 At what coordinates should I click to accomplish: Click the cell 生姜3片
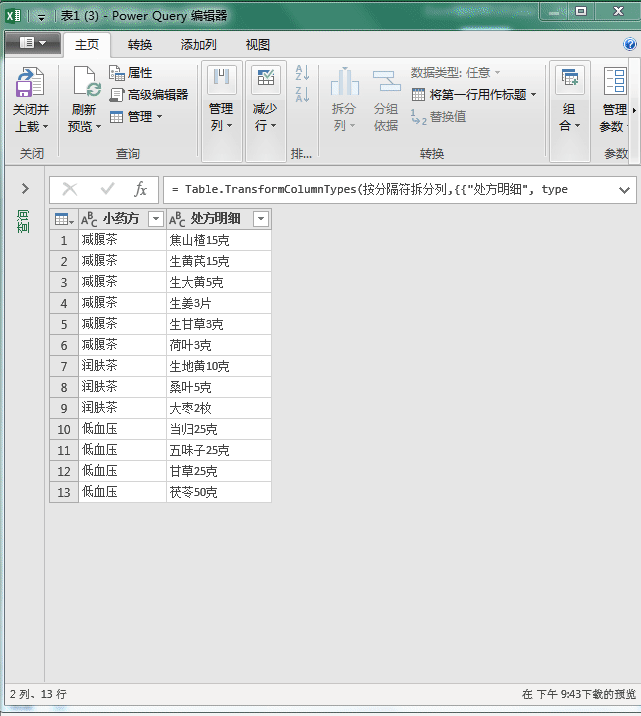(x=219, y=303)
